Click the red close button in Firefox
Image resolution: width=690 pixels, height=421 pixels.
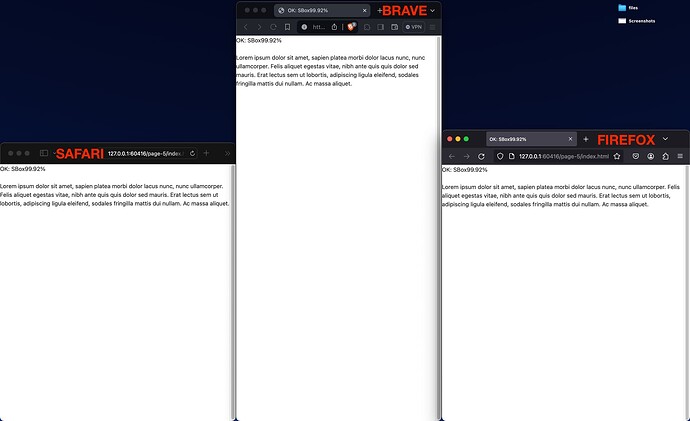point(450,139)
